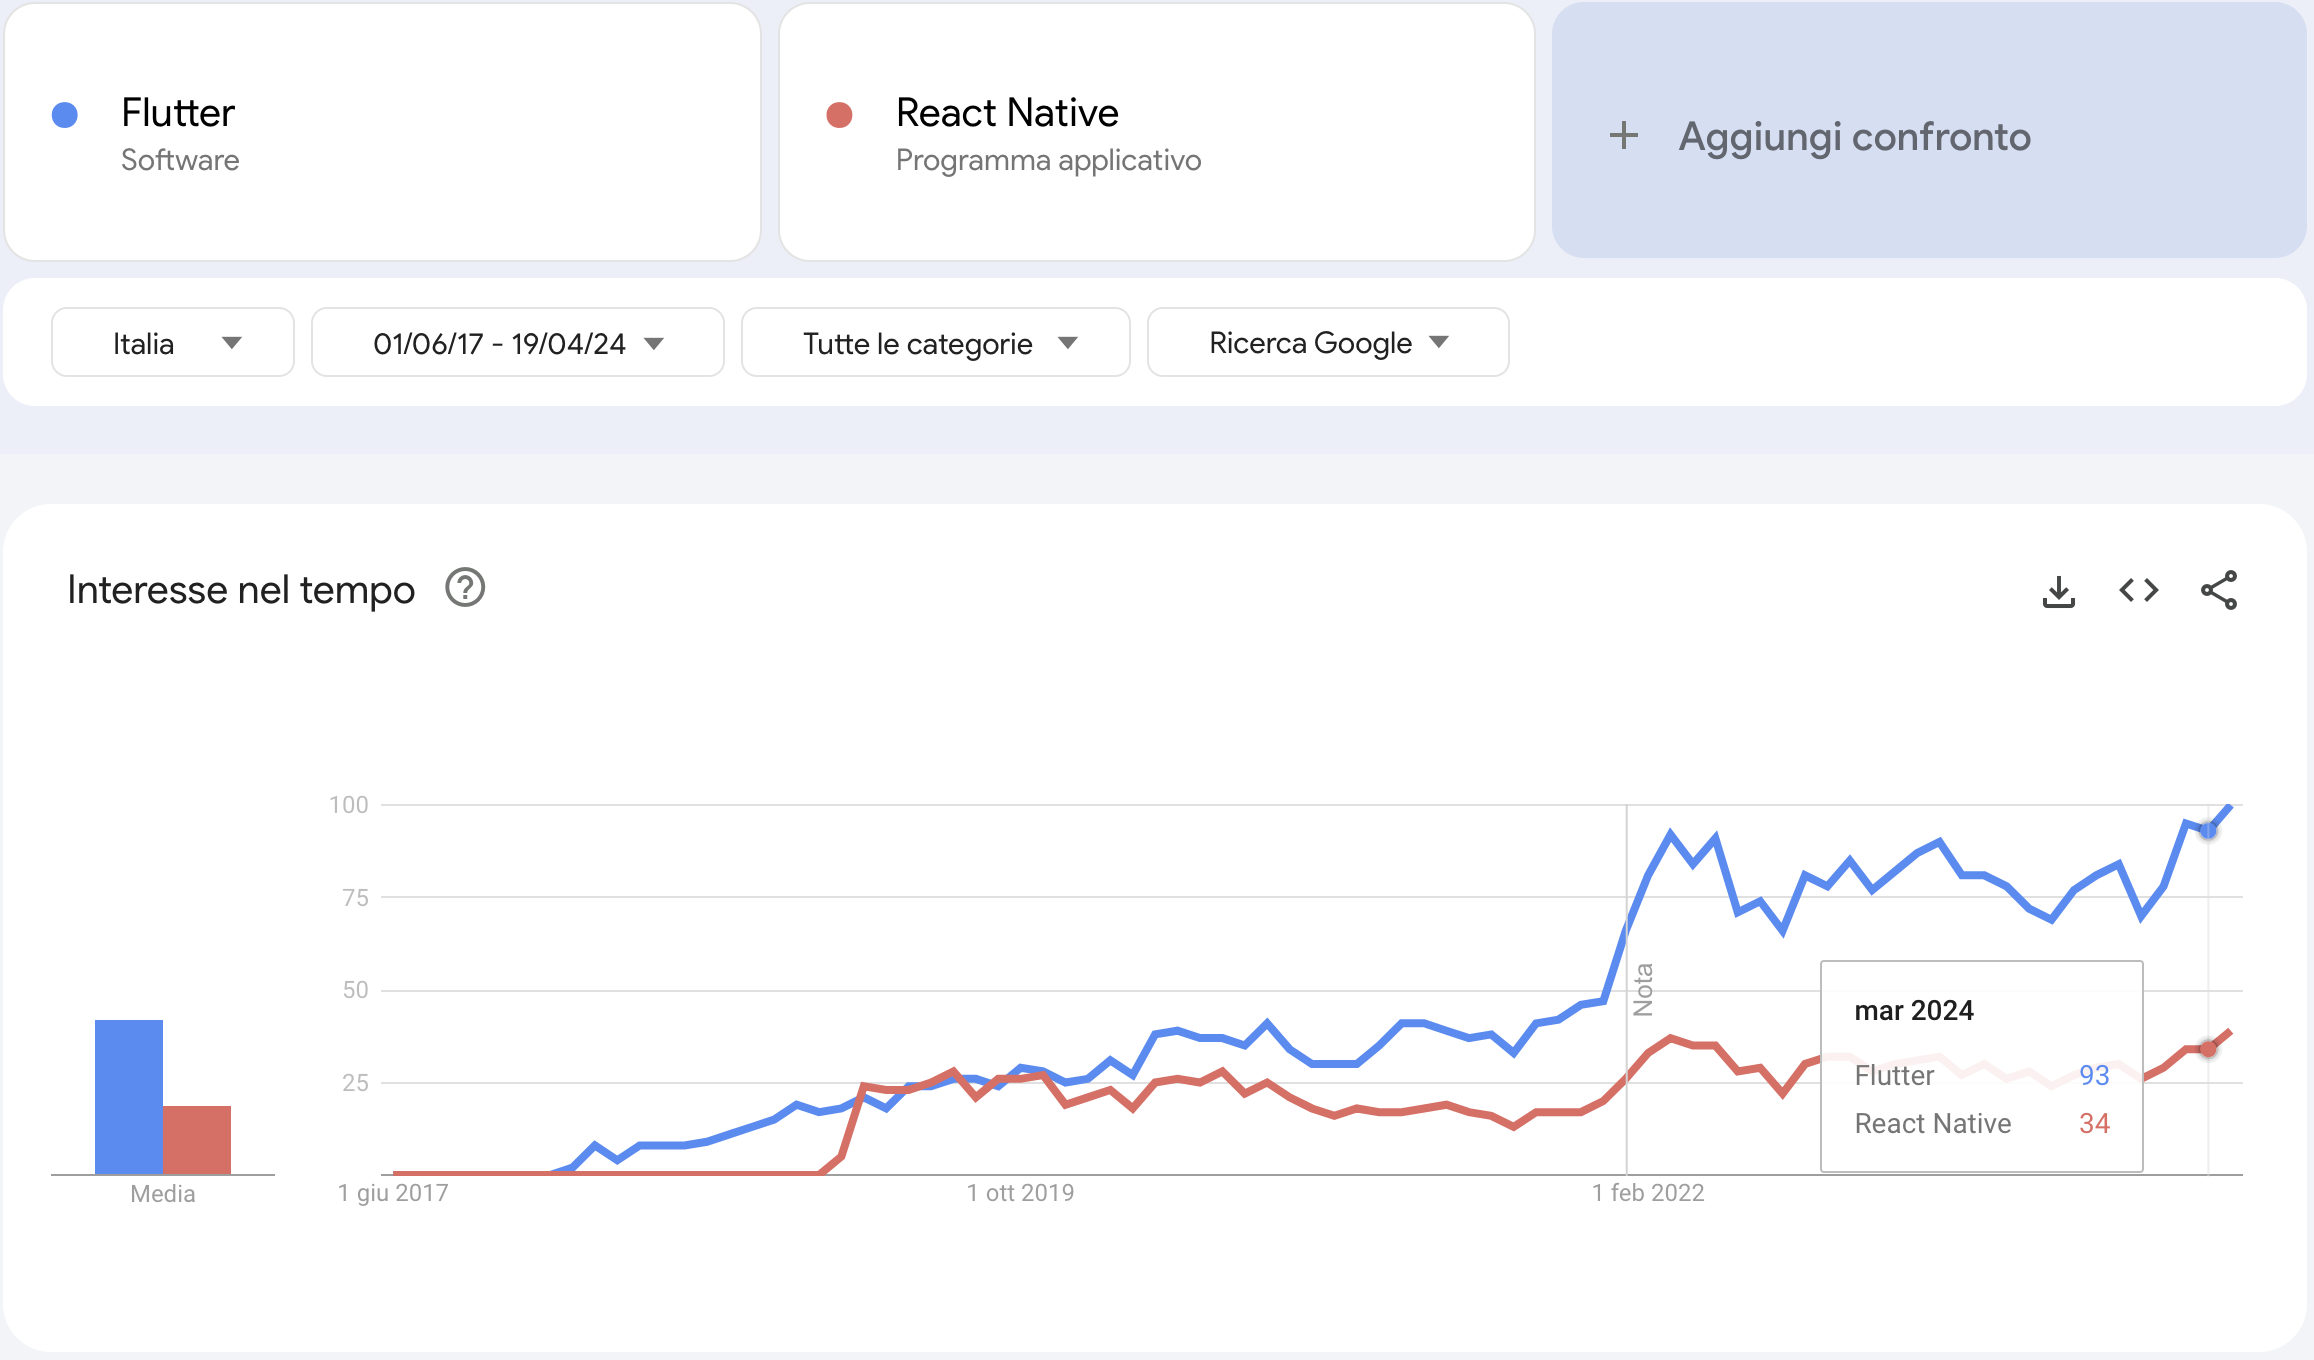Click the 50 y-axis label
The image size is (2314, 1360).
pos(355,990)
